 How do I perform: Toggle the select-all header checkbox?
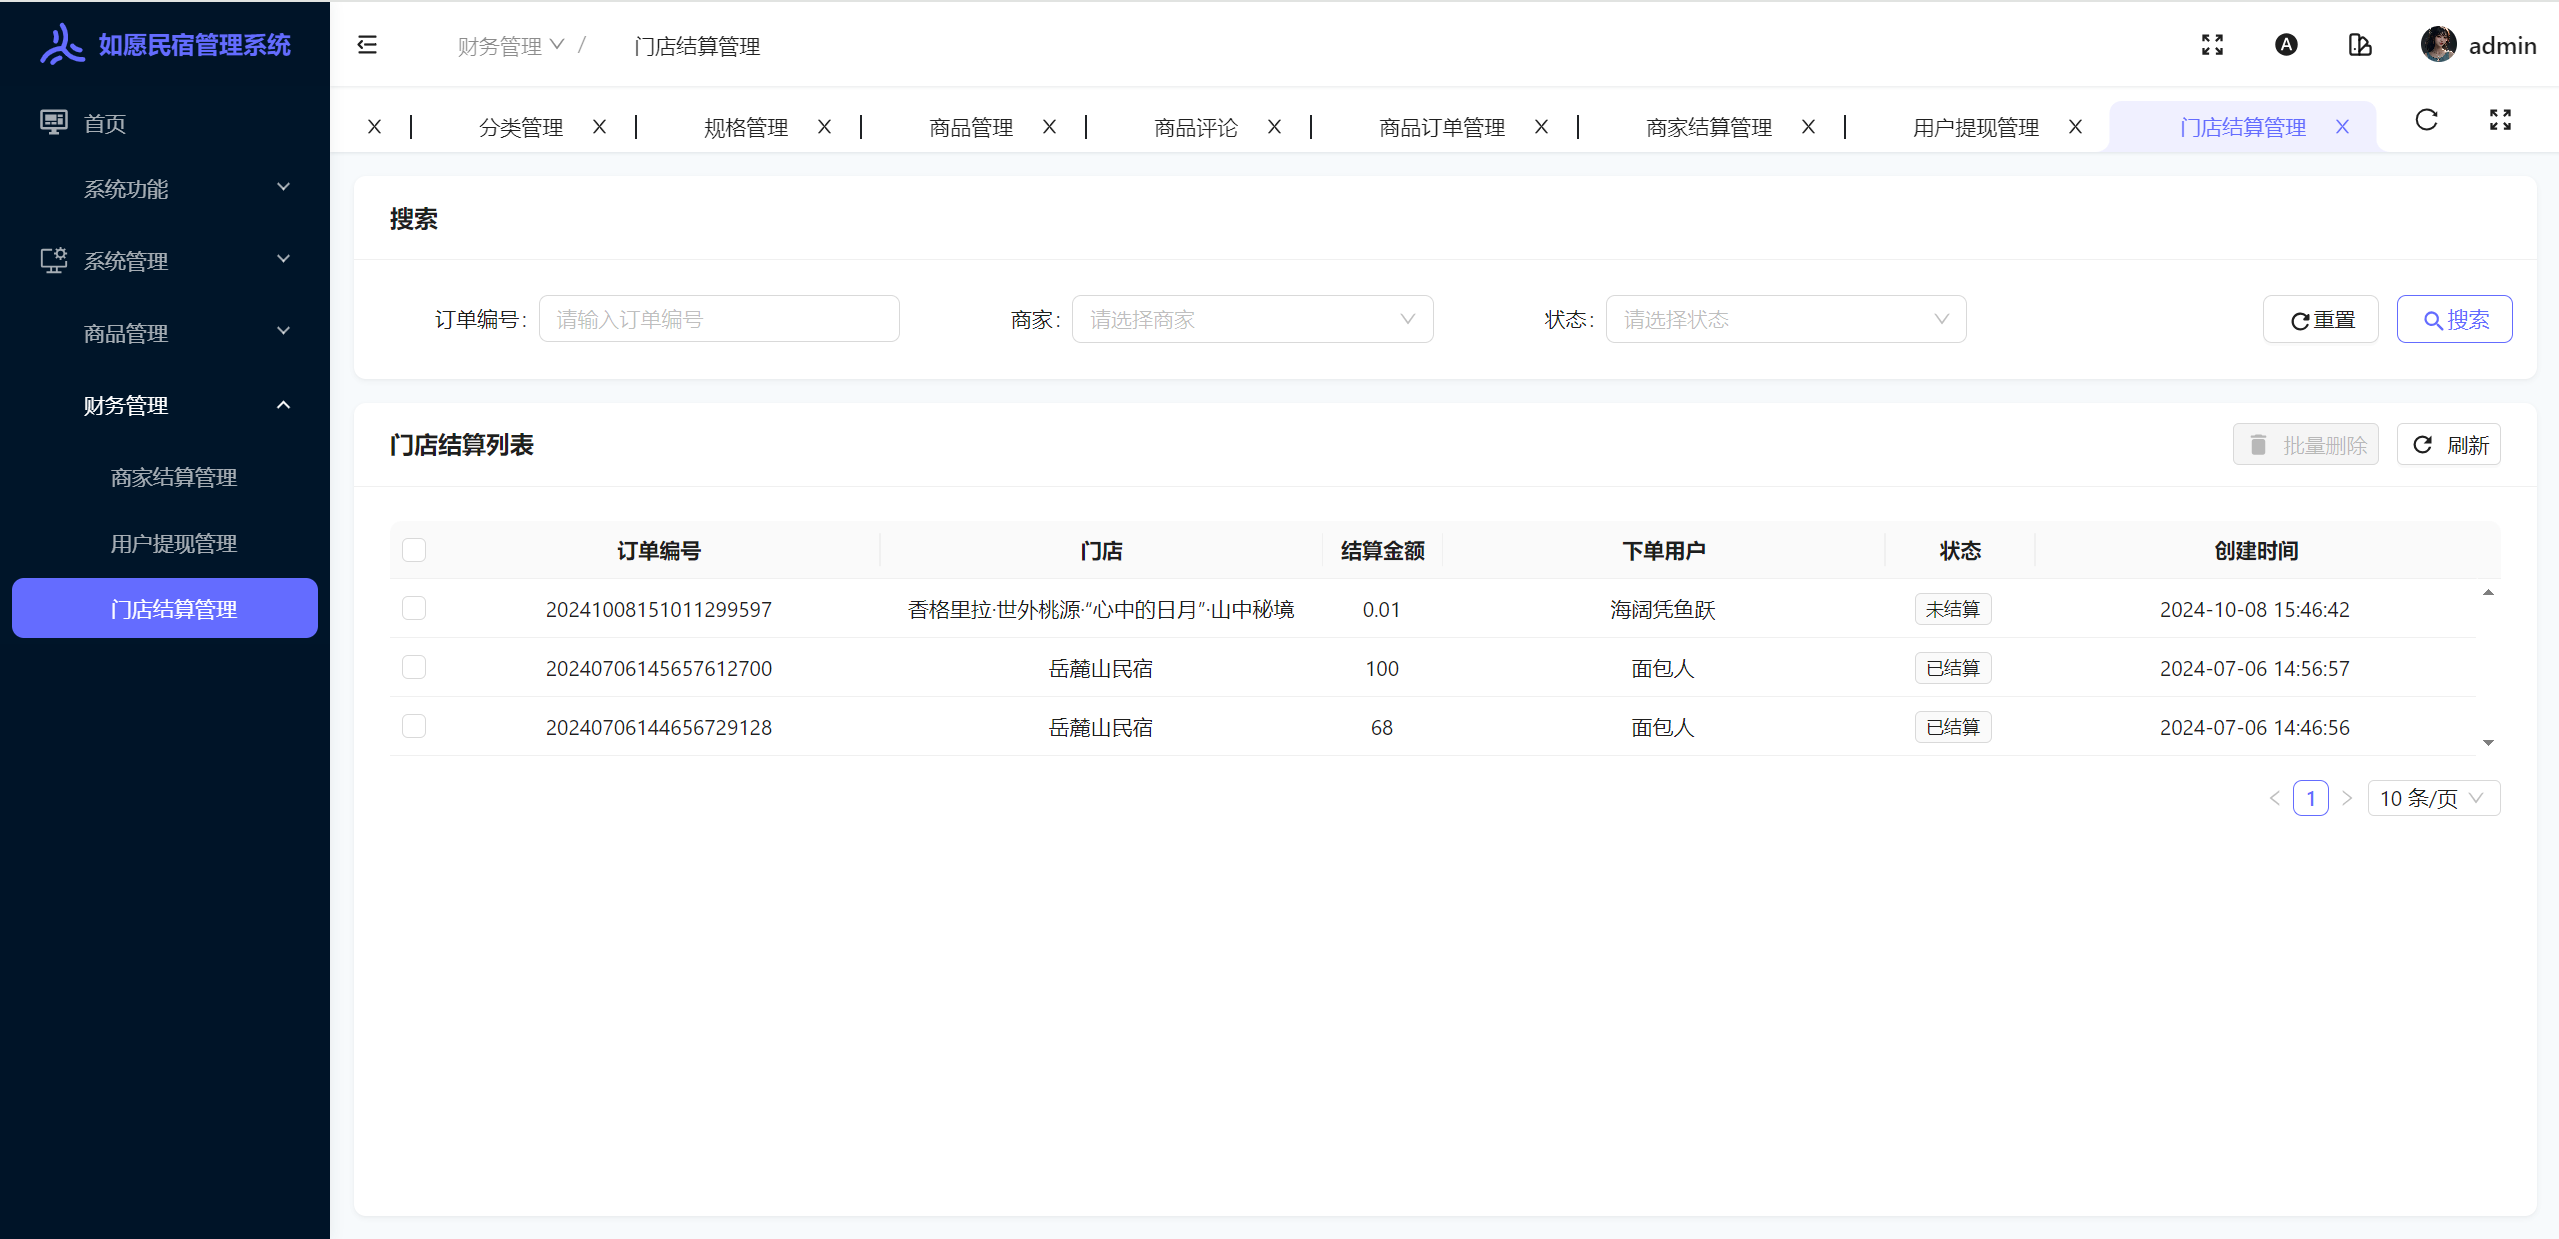pos(414,550)
